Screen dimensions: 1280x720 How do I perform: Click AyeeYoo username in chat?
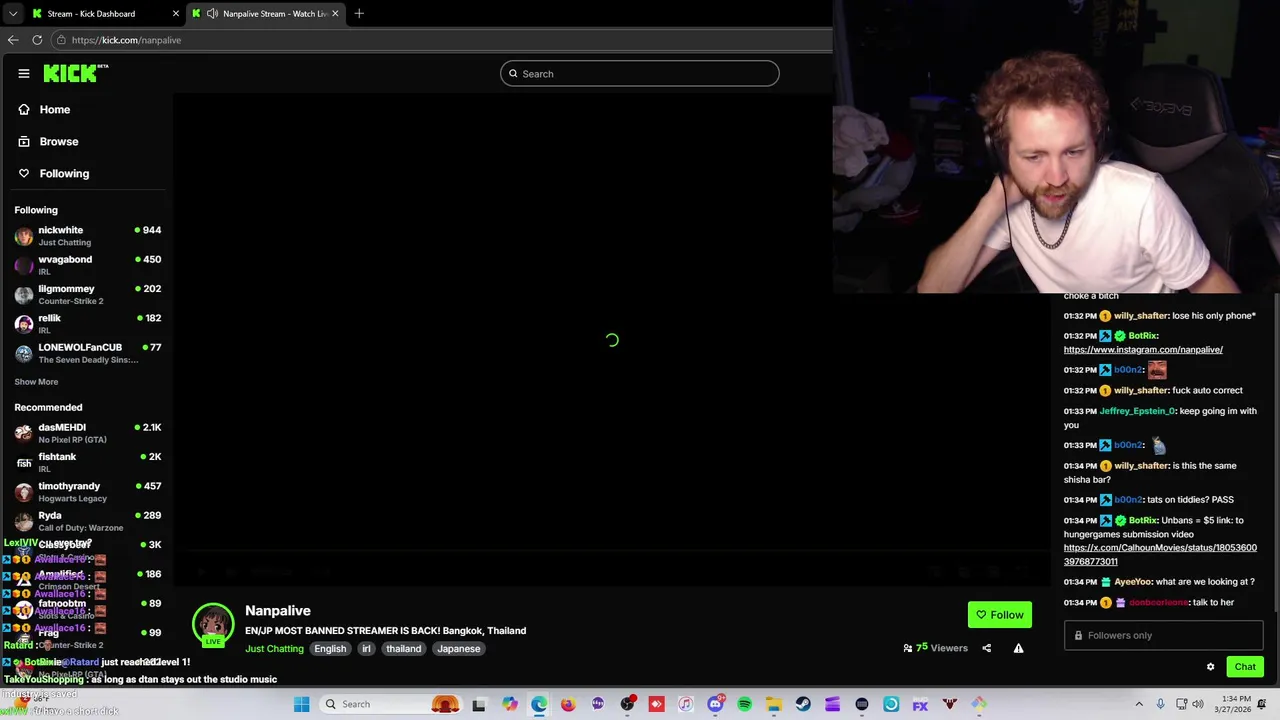click(1133, 582)
